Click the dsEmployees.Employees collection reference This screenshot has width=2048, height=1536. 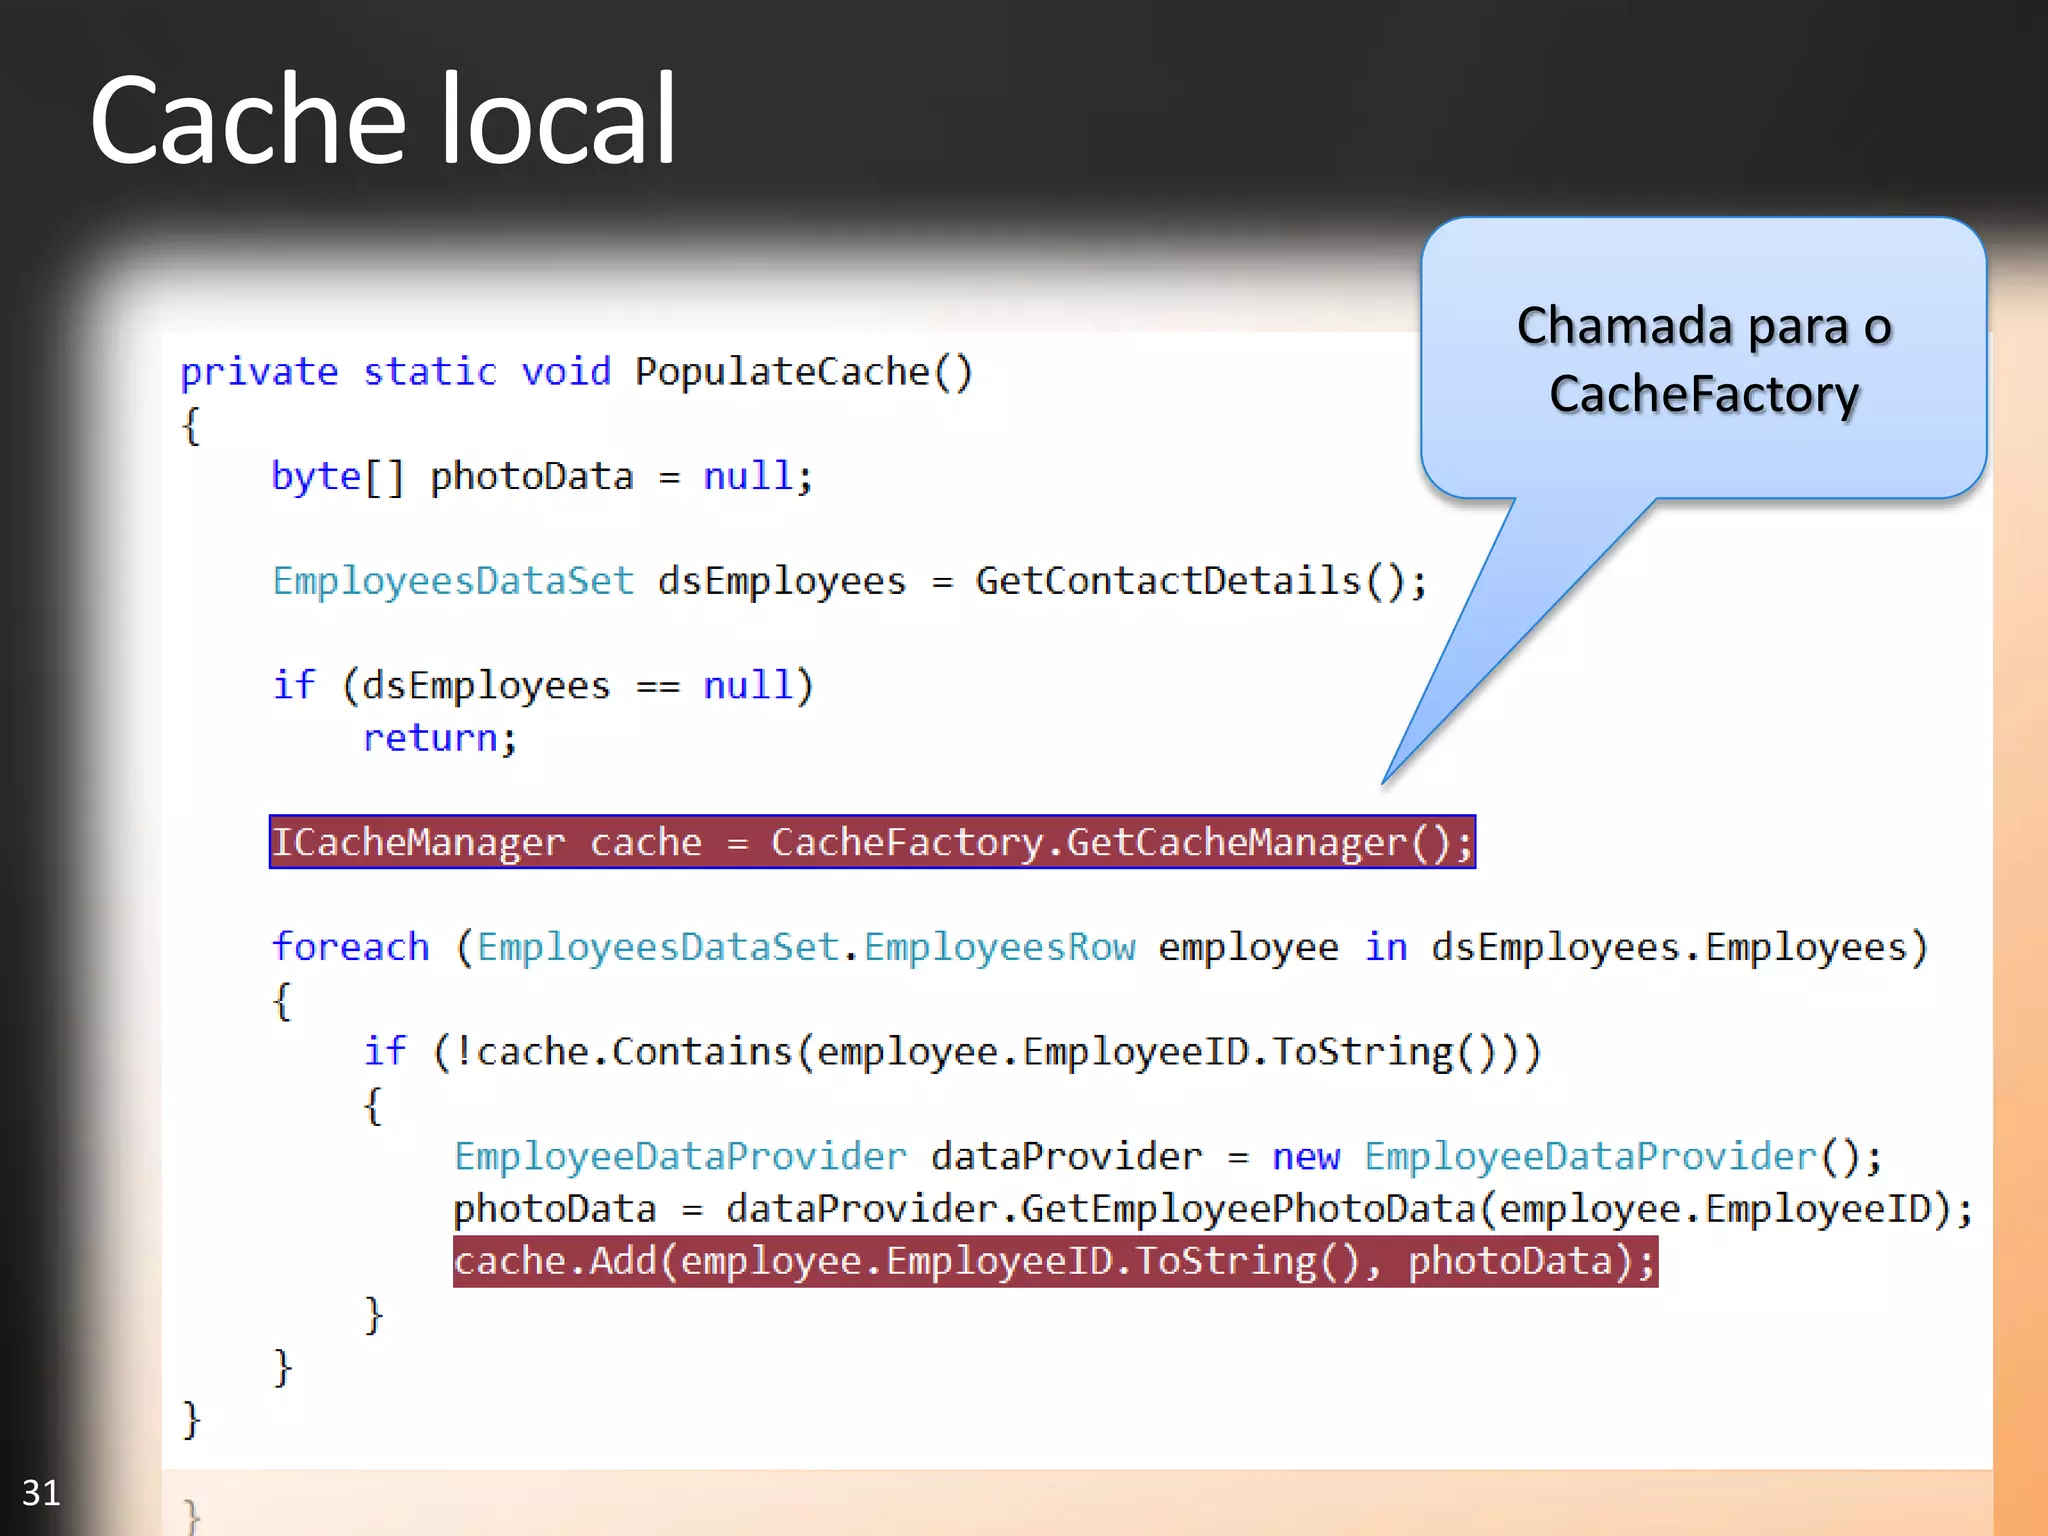click(1668, 947)
